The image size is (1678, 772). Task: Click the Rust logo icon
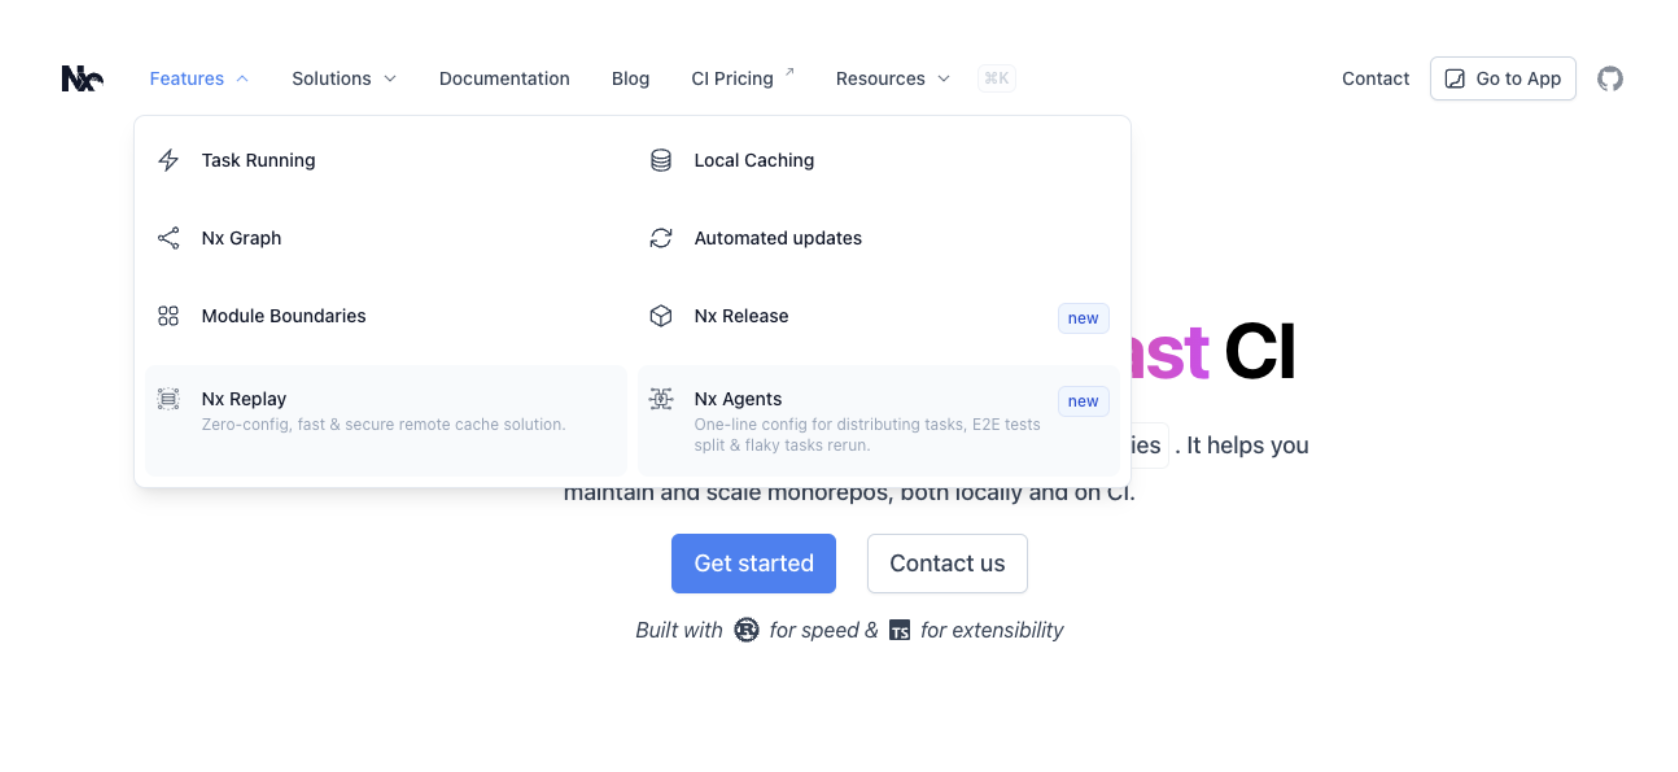tap(746, 630)
